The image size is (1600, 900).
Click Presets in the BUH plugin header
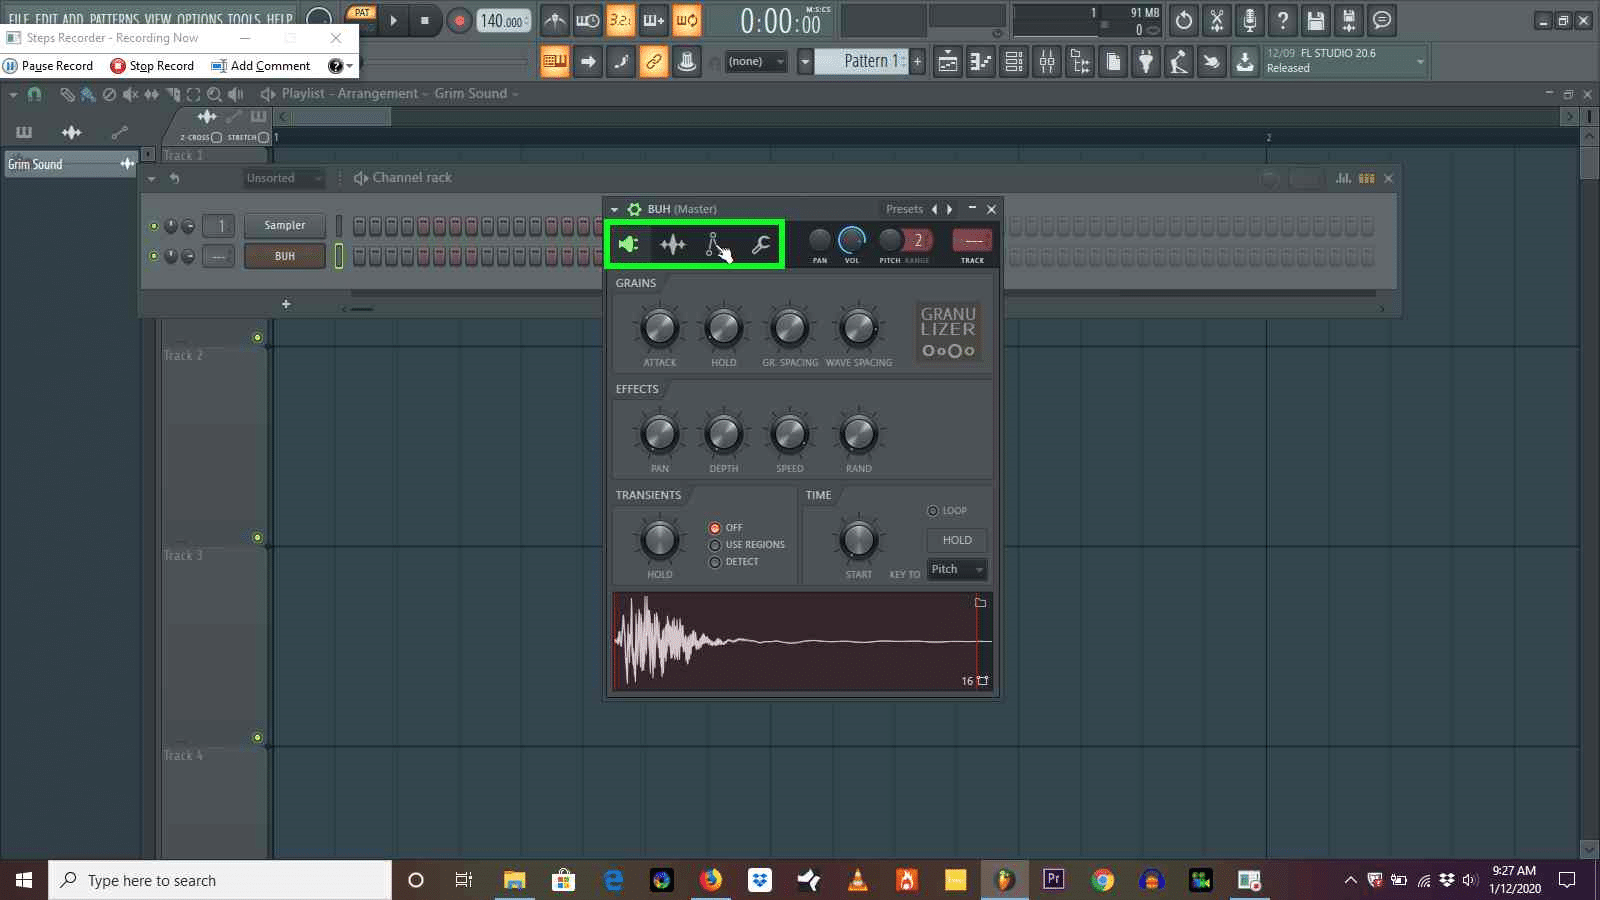[x=904, y=209]
